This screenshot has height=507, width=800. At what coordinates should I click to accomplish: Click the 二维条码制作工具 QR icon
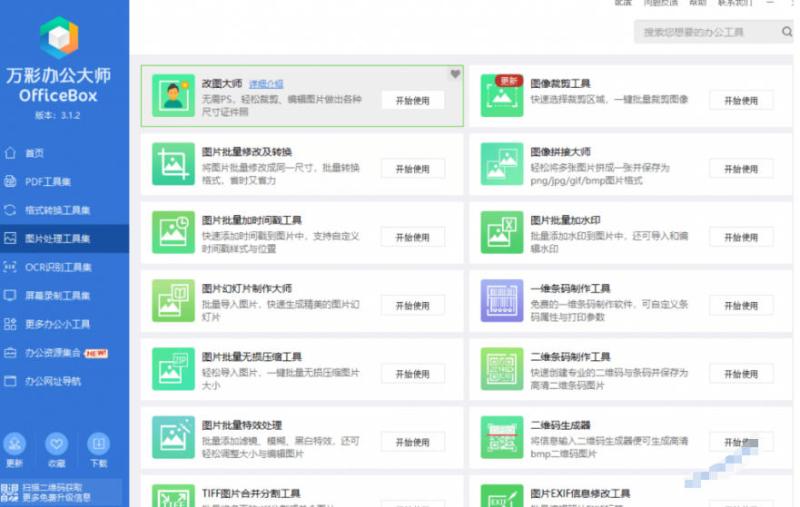tap(502, 369)
